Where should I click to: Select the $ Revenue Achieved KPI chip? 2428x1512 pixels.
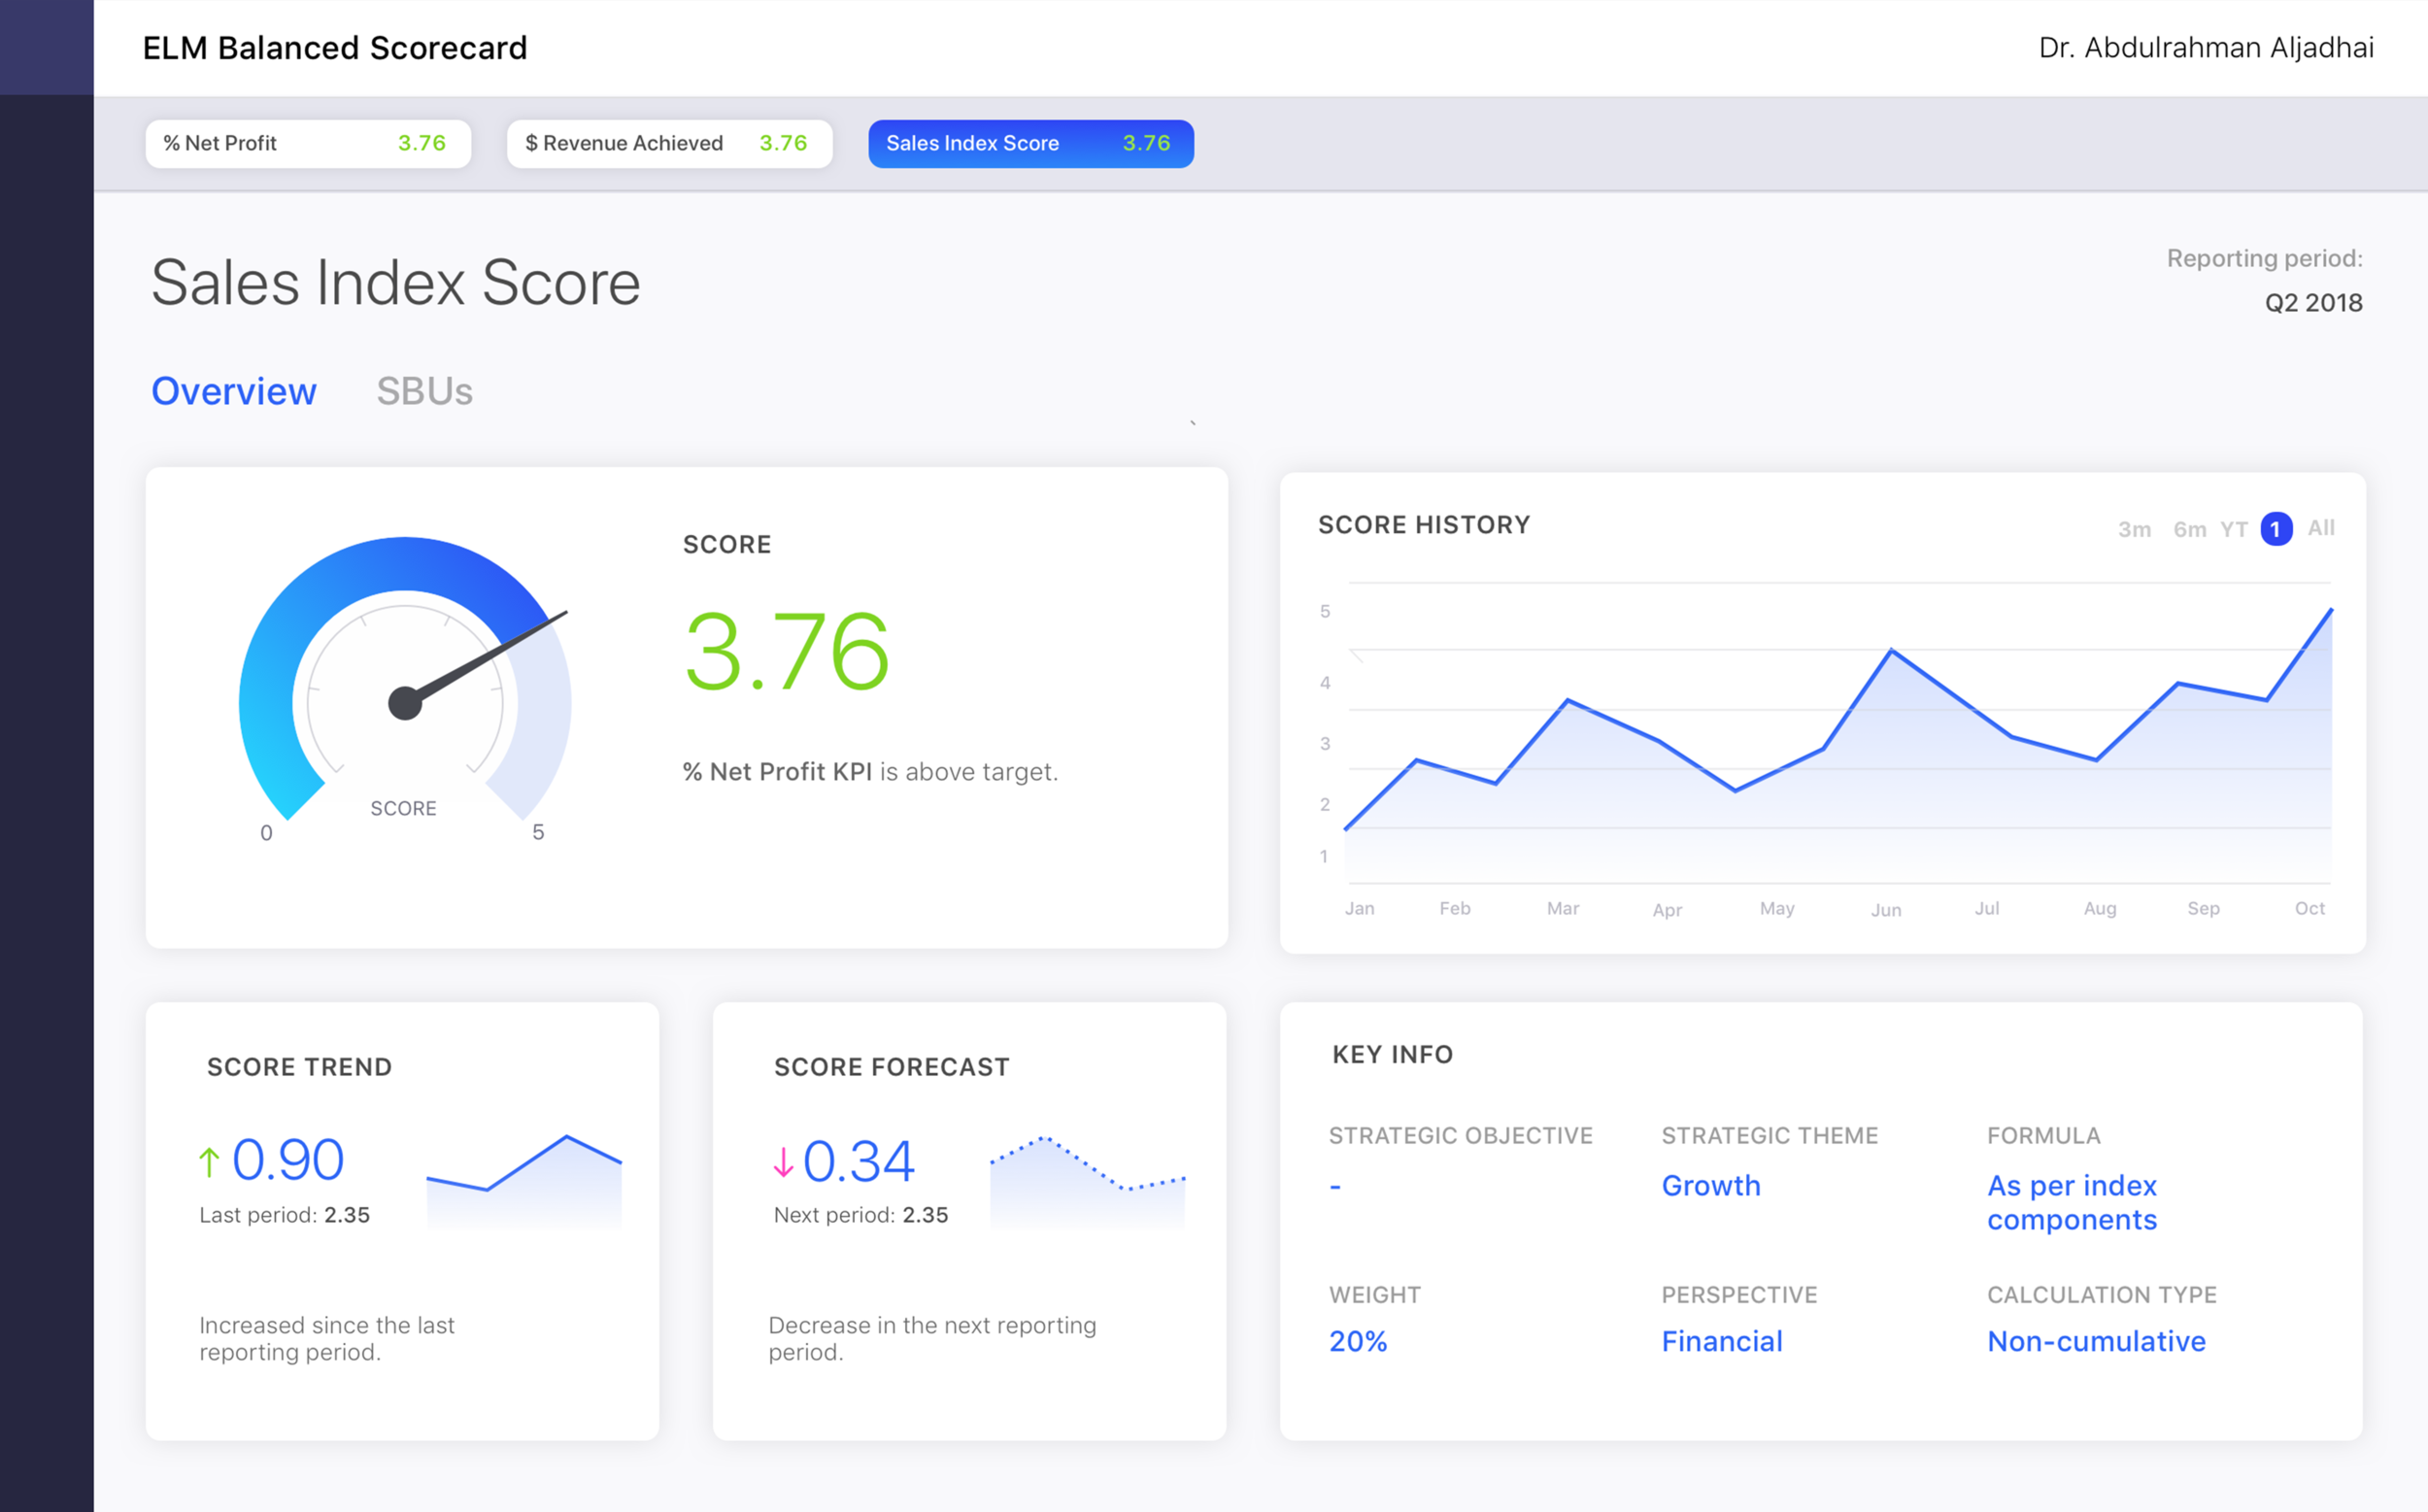[x=668, y=143]
